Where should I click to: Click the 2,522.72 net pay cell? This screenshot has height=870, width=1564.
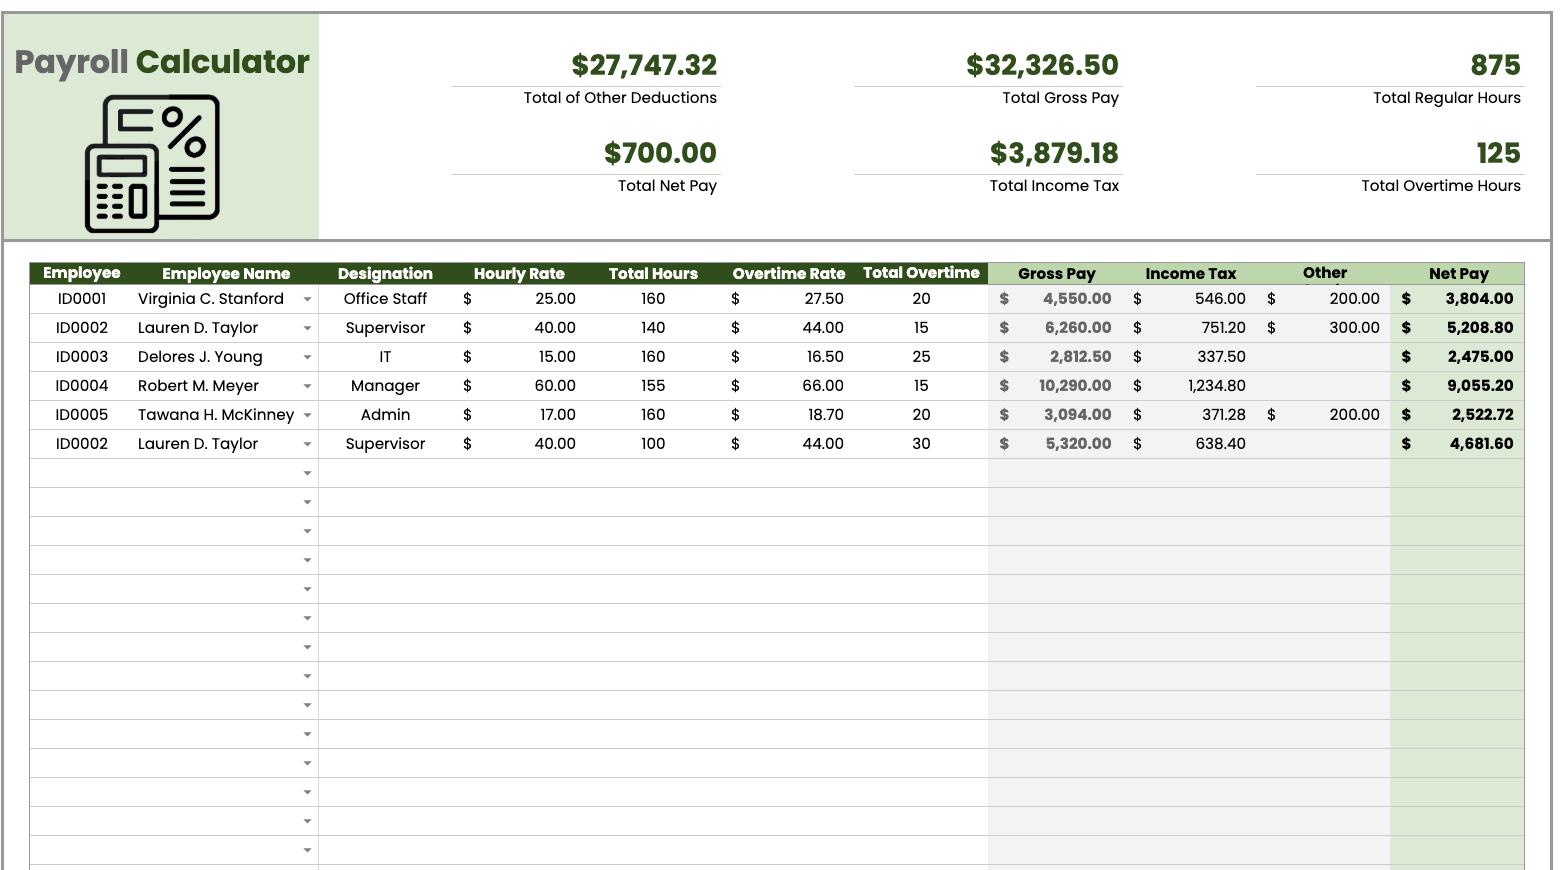pos(1458,415)
